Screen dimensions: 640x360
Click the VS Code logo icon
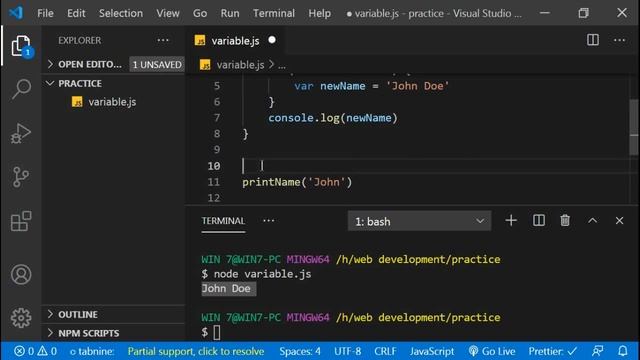coord(16,13)
